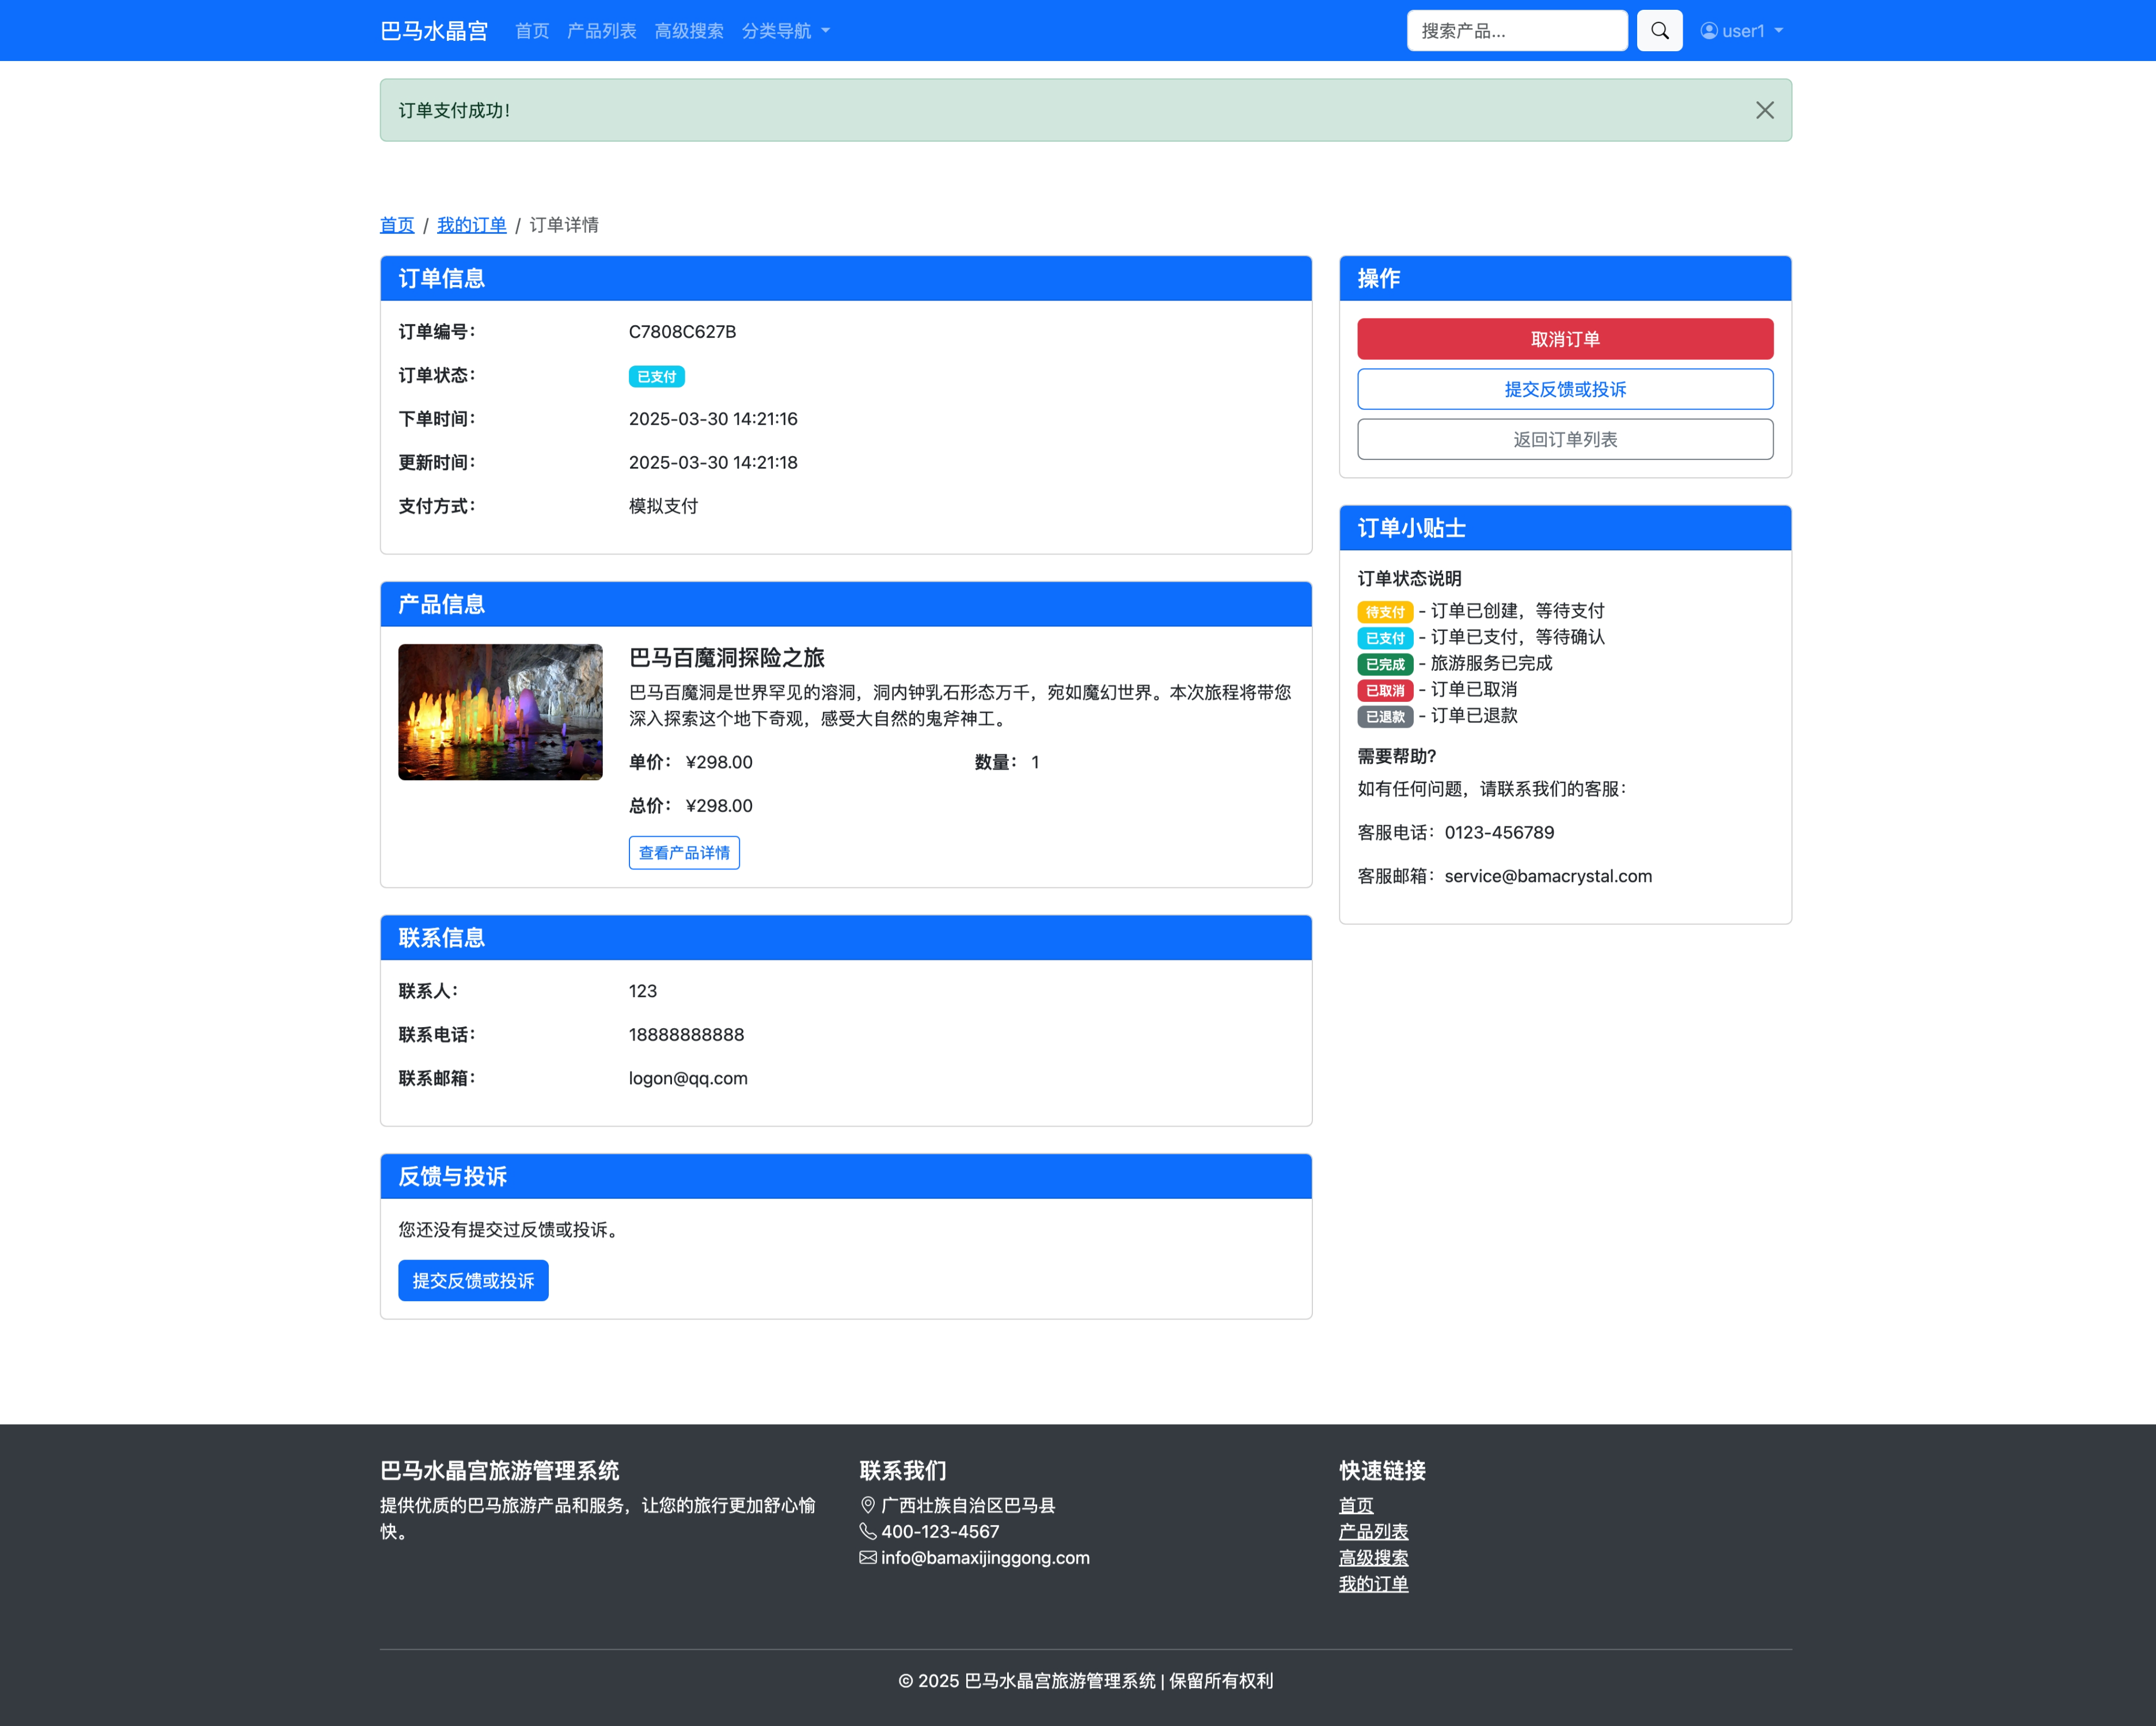Image resolution: width=2156 pixels, height=1726 pixels.
Task: Click footer 高级搜索 quick link
Action: coord(1373,1557)
